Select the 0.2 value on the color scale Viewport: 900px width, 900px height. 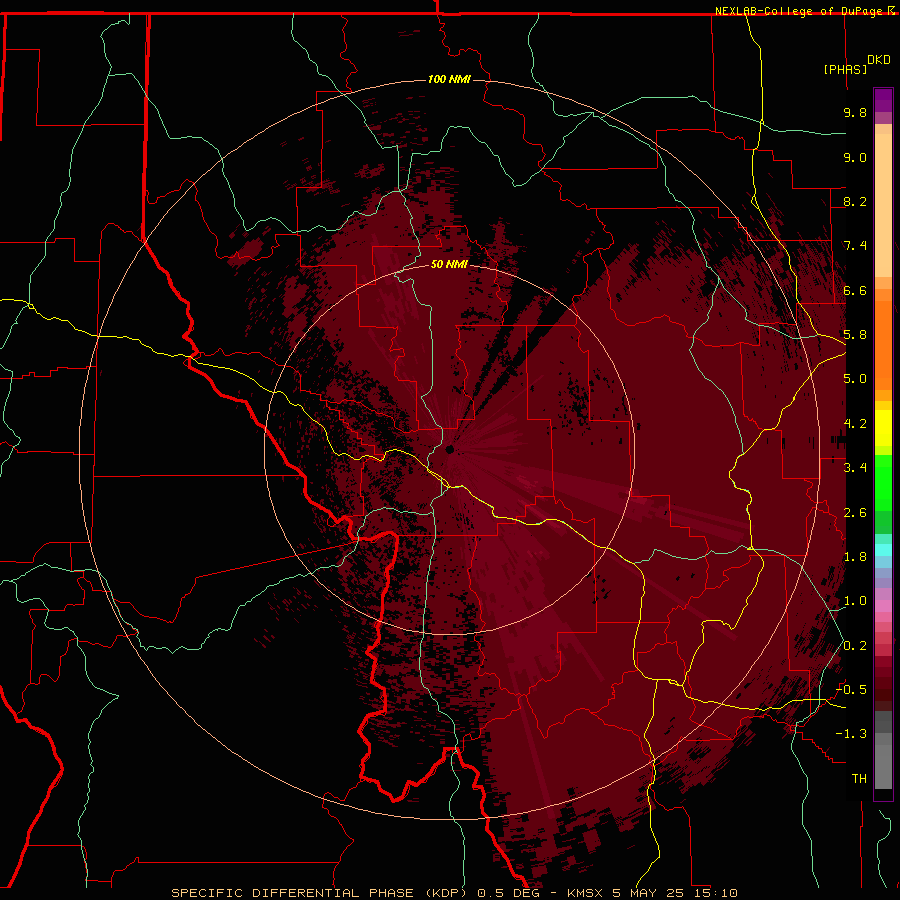coord(855,646)
